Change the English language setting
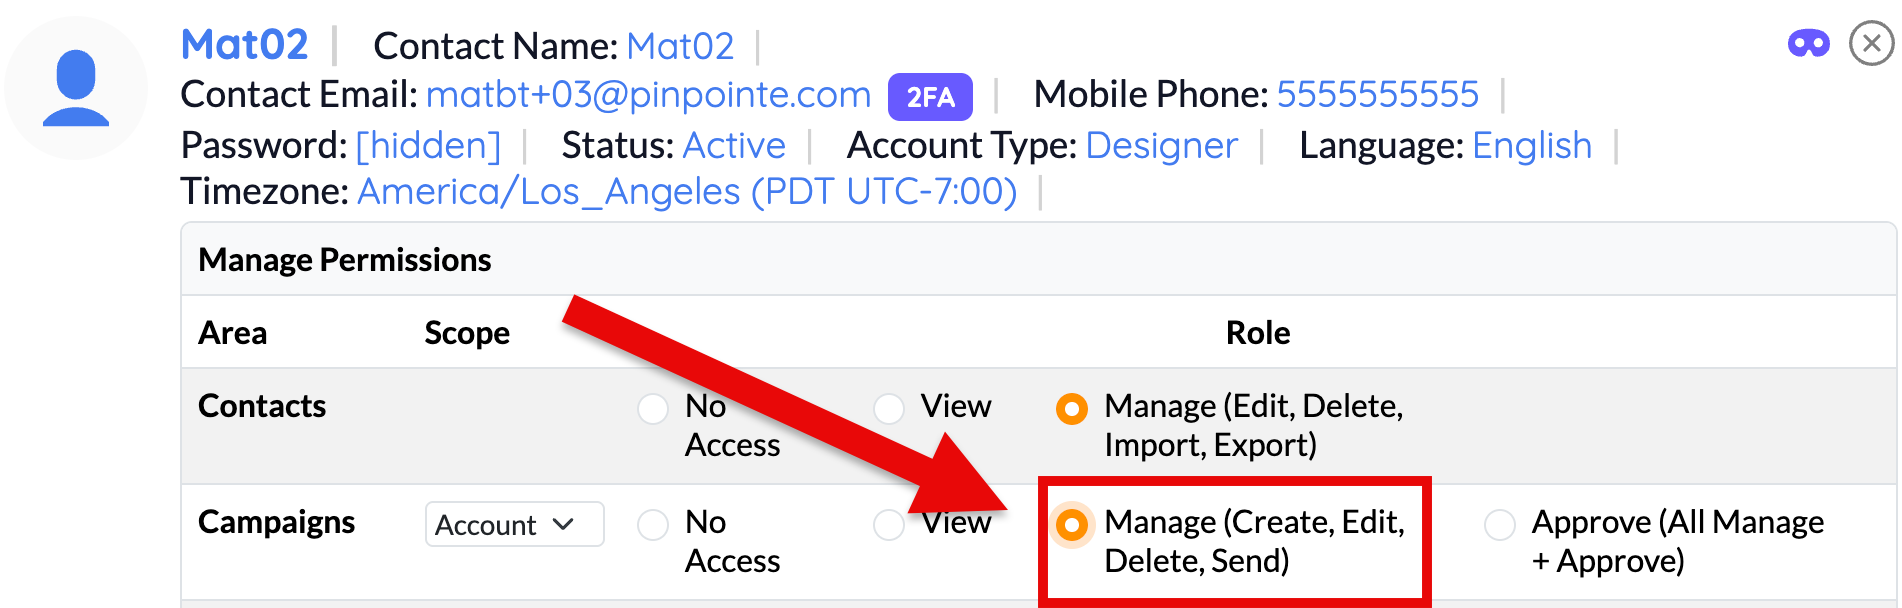Screen dimensions: 1902x608 click(1532, 146)
